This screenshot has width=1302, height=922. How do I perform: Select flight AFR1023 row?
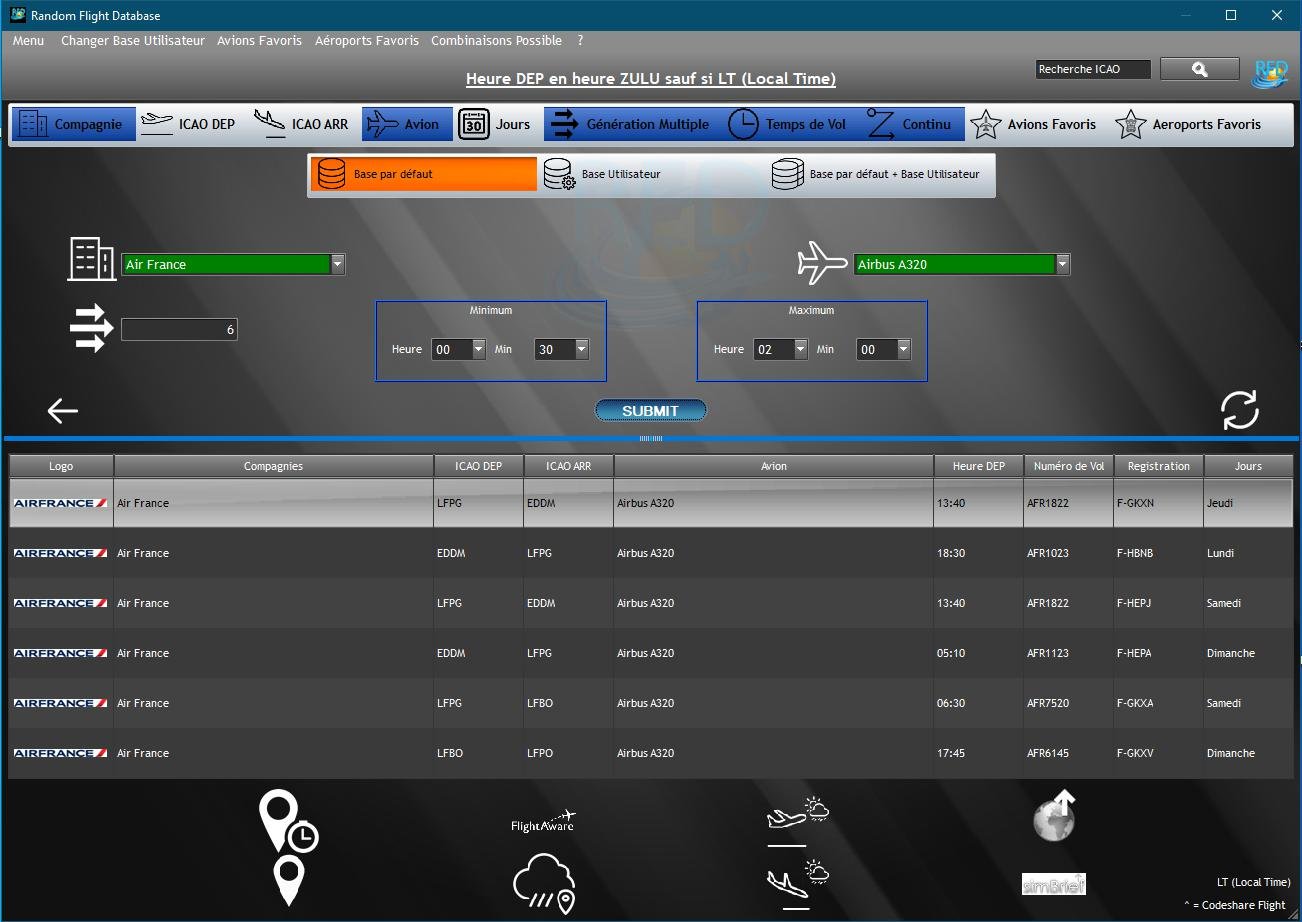click(651, 553)
